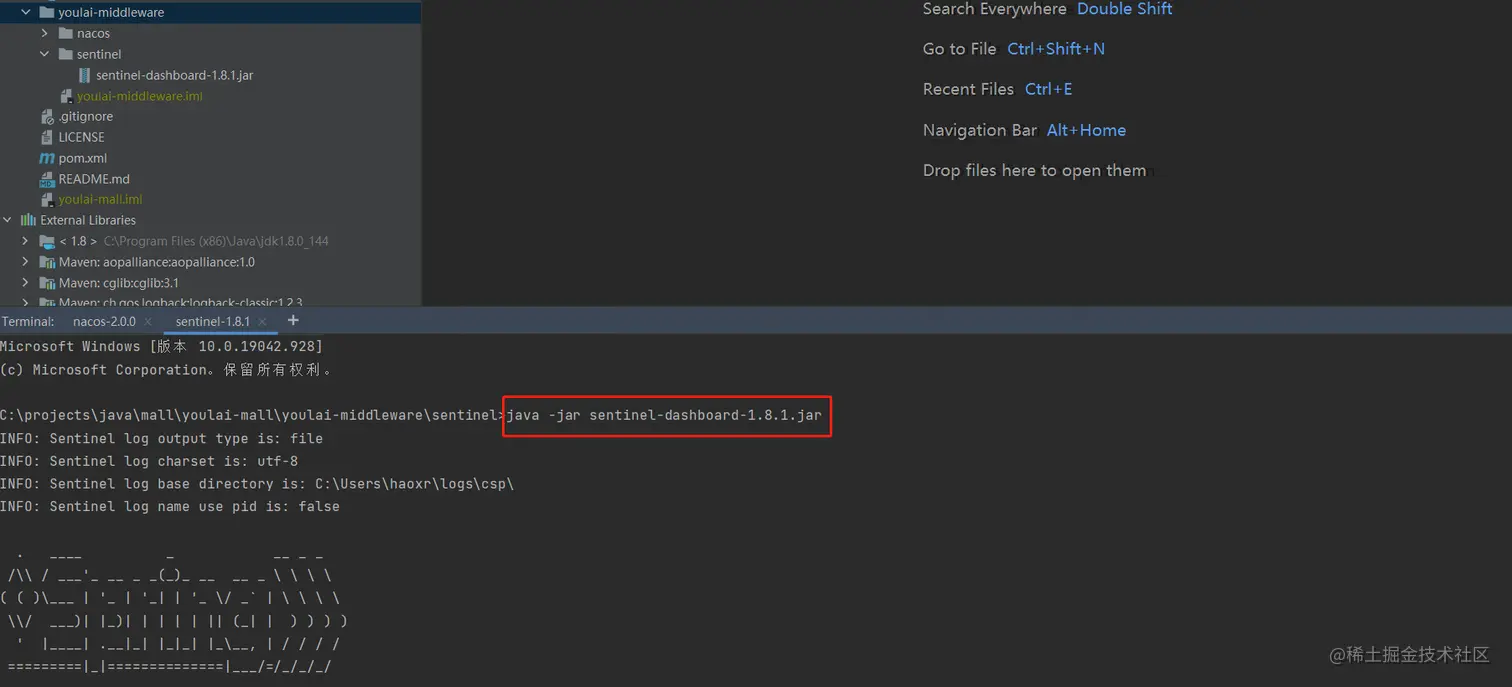Click the LICENSE text file icon

(47, 137)
